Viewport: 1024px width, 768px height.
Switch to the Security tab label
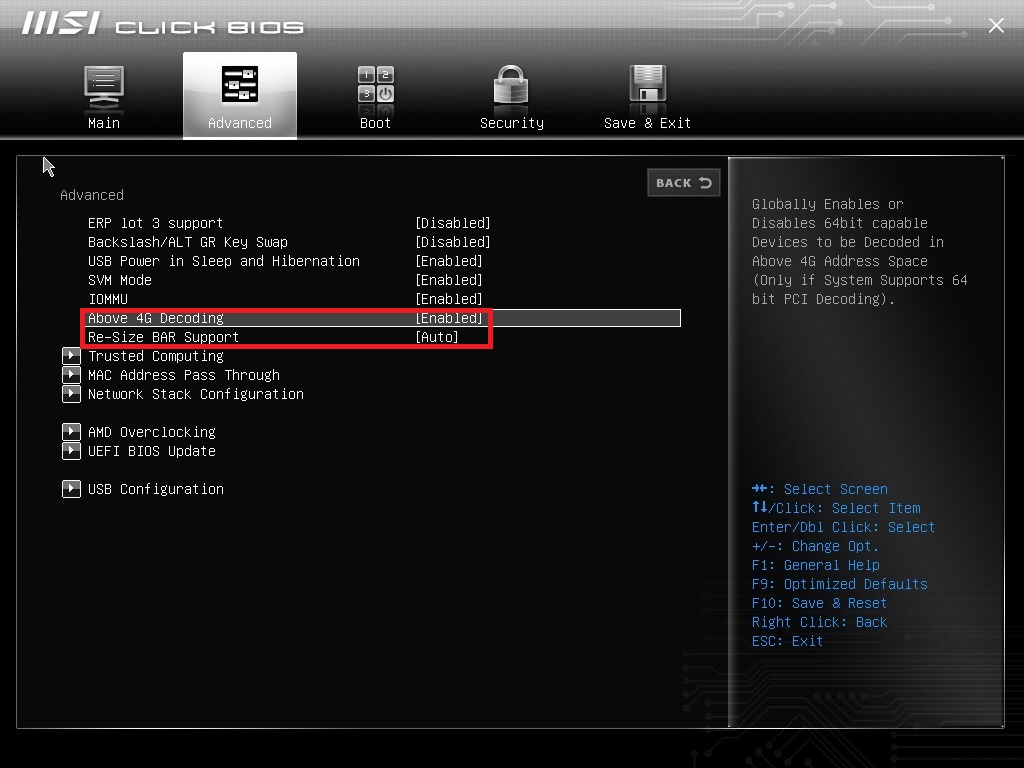(511, 123)
